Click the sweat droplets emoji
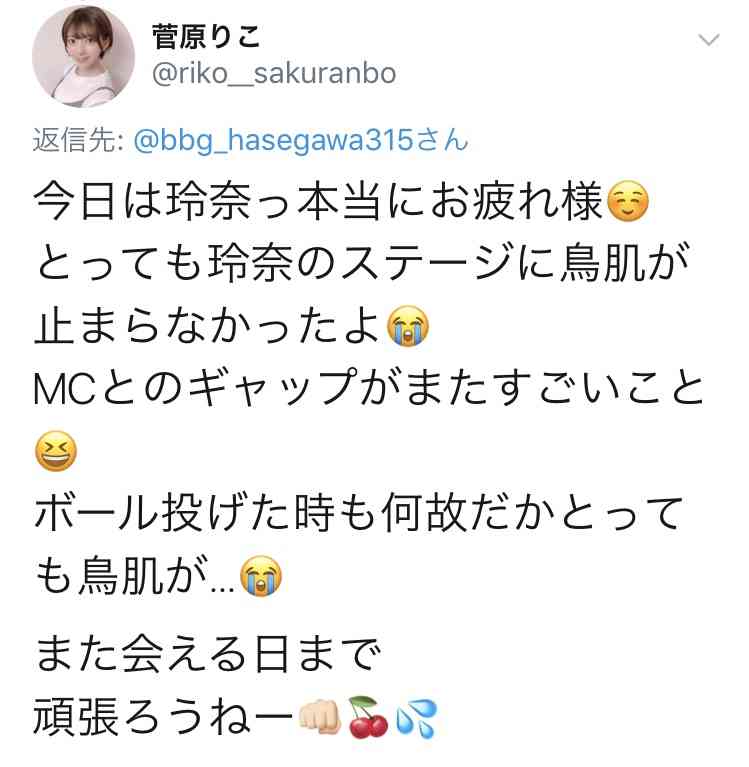The image size is (749, 767). [x=416, y=717]
